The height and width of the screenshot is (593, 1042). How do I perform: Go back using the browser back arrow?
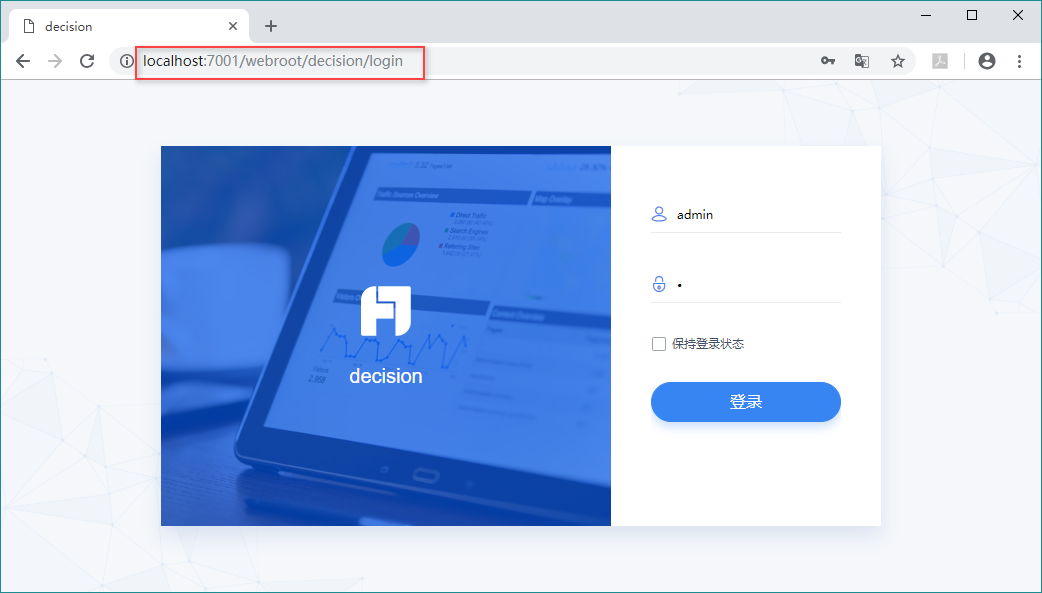(23, 61)
